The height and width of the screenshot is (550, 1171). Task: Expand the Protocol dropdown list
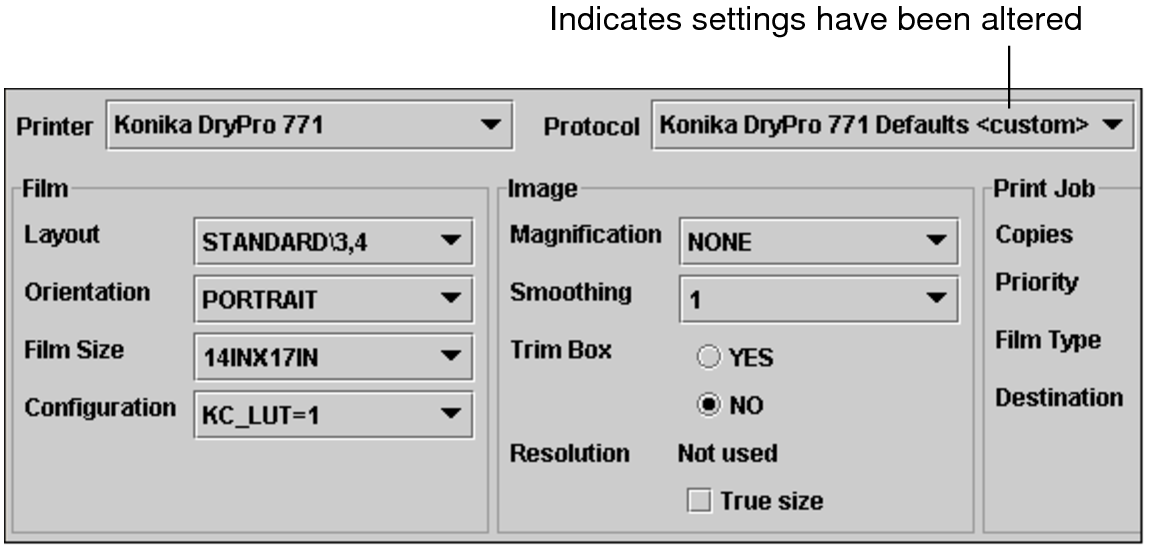[x=892, y=127]
